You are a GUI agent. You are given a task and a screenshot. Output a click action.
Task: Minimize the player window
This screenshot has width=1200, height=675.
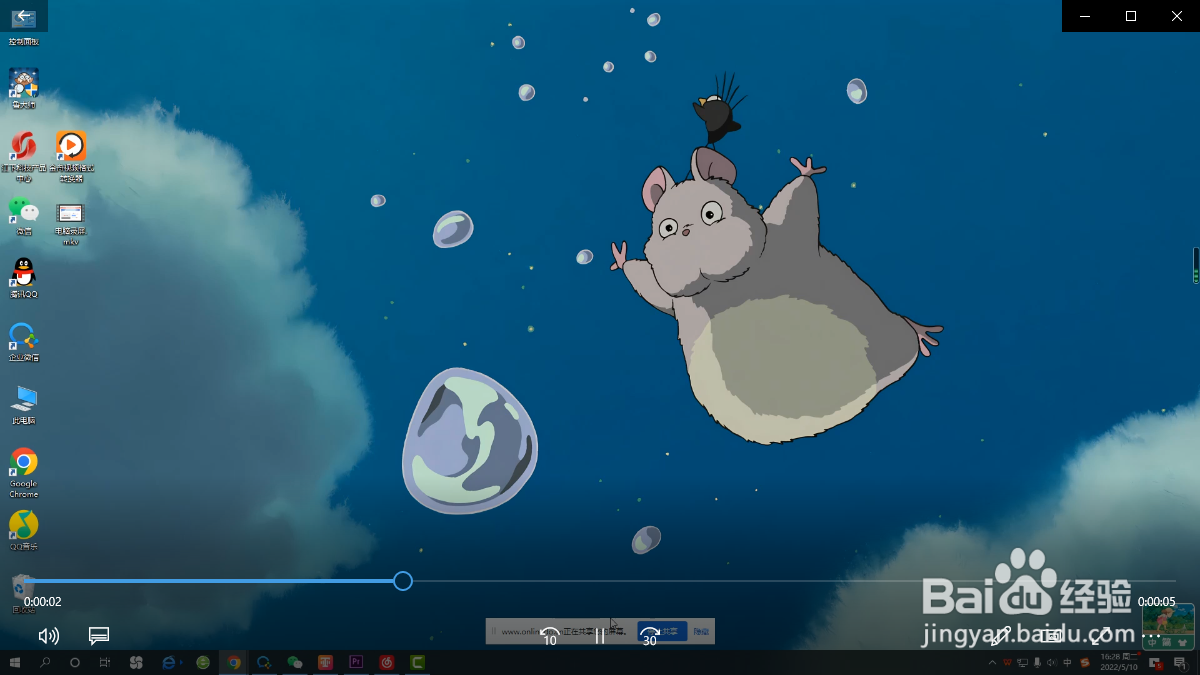[x=1085, y=16]
